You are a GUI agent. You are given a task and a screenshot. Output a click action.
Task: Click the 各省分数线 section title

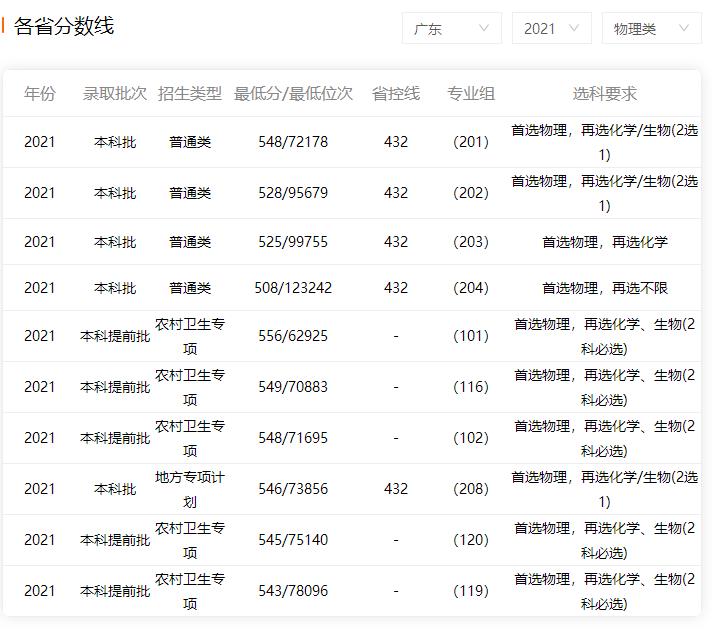click(64, 27)
